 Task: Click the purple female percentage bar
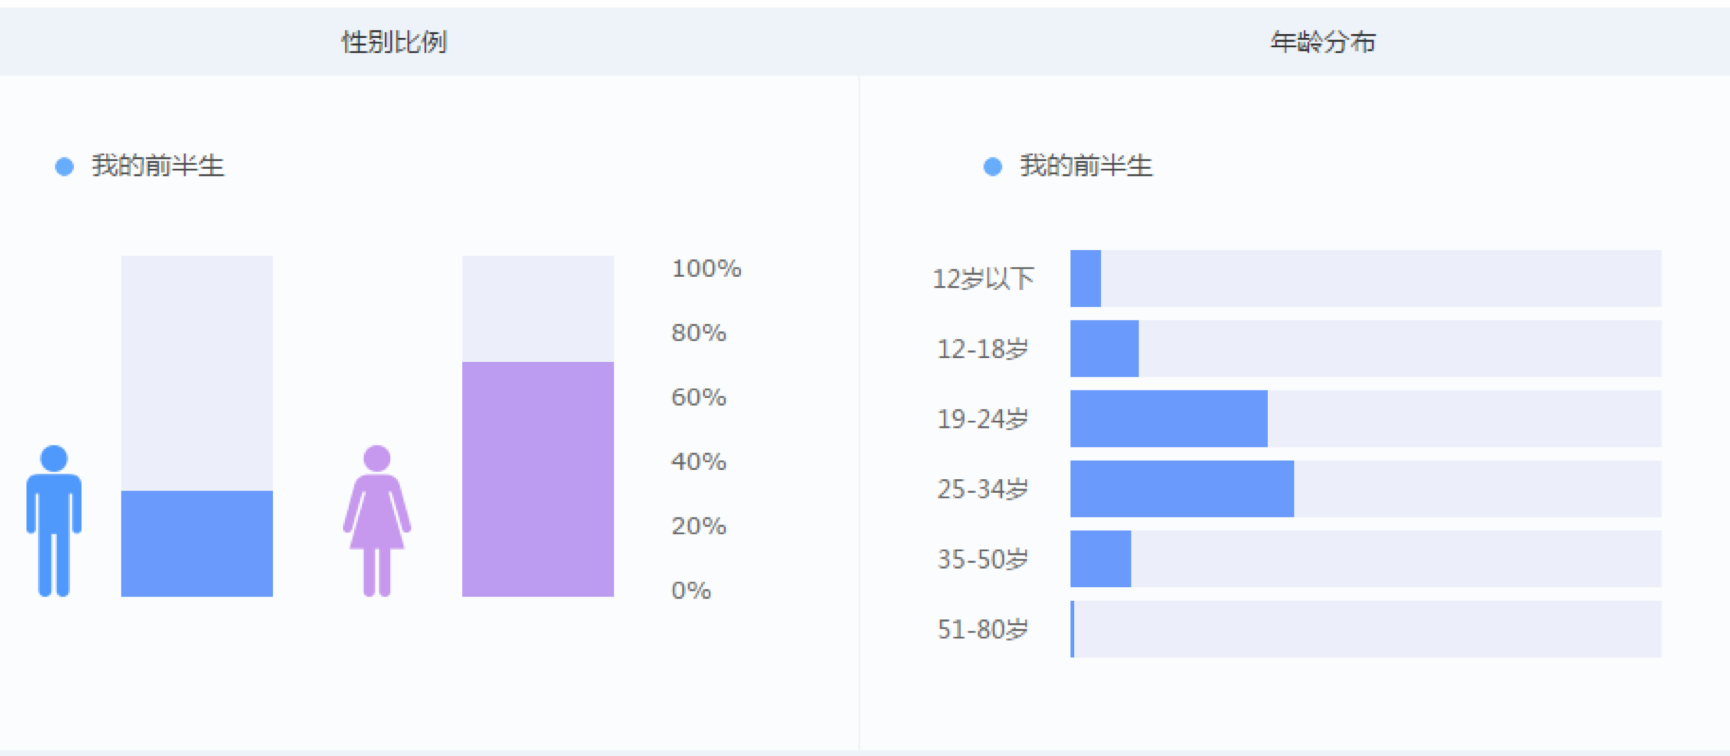coord(538,479)
